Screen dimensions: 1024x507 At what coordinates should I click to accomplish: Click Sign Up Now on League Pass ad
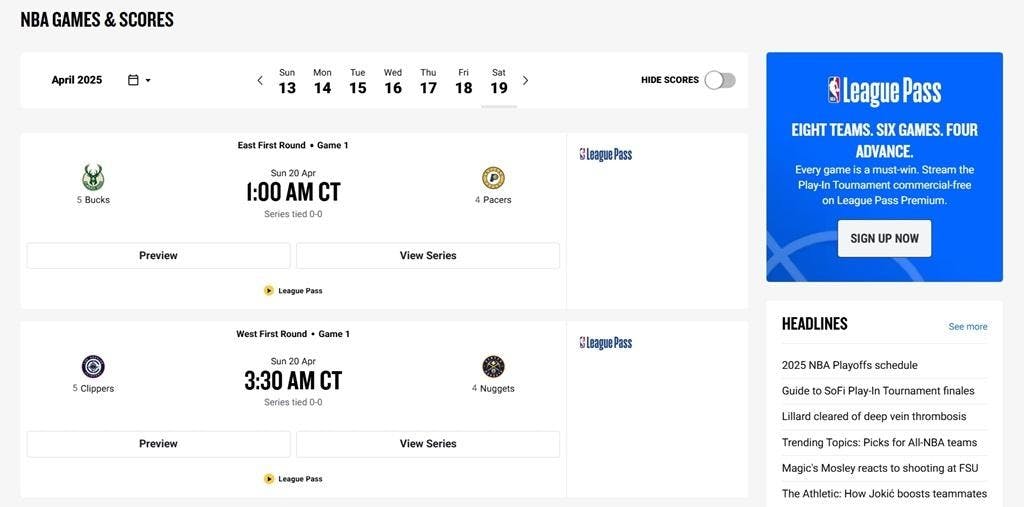[x=884, y=238]
